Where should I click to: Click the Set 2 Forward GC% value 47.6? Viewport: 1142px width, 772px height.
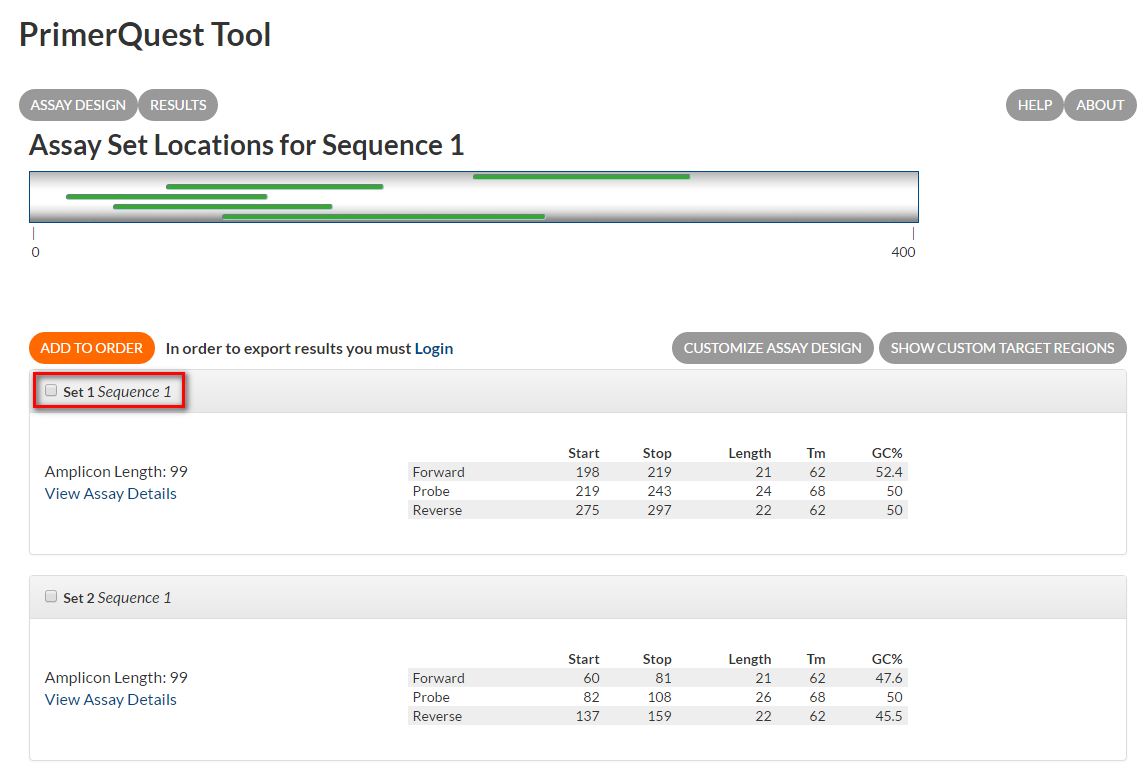point(889,678)
